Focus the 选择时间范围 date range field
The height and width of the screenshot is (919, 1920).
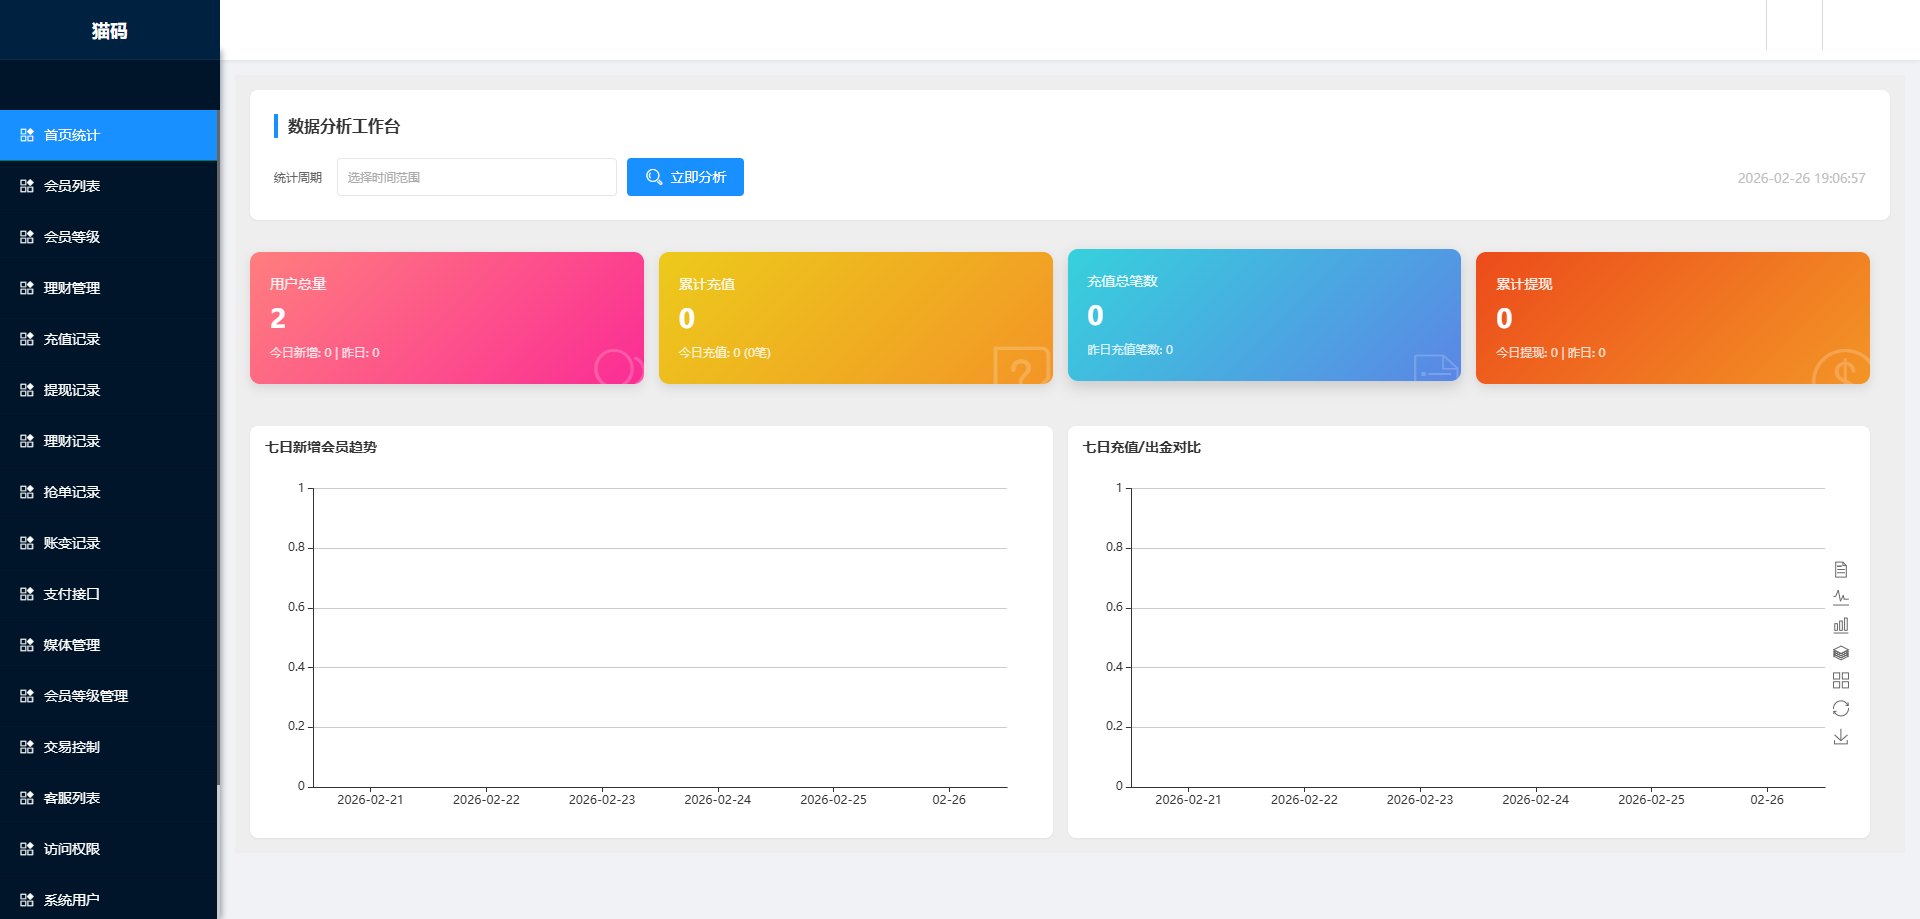tap(476, 177)
